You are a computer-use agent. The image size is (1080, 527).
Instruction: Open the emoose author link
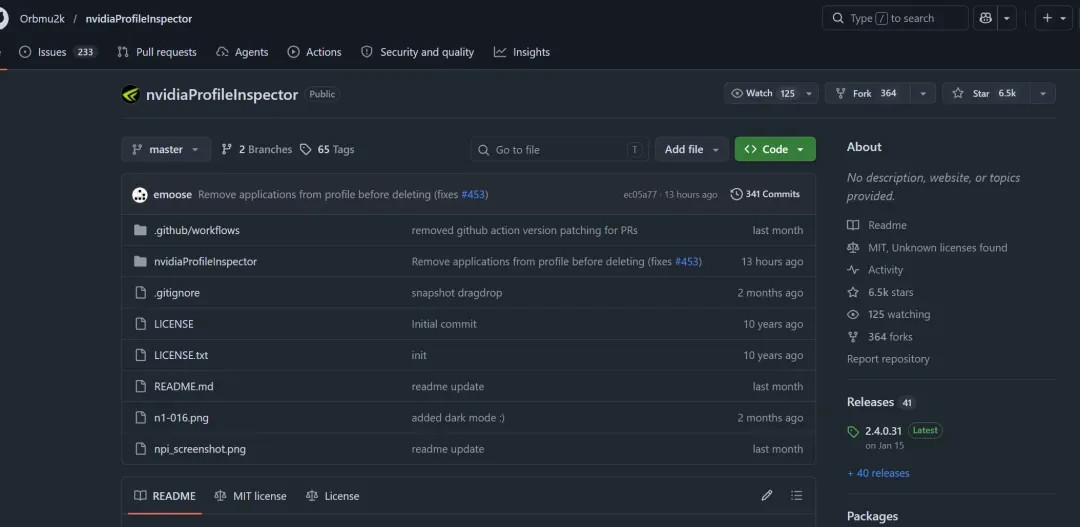pyautogui.click(x=172, y=195)
